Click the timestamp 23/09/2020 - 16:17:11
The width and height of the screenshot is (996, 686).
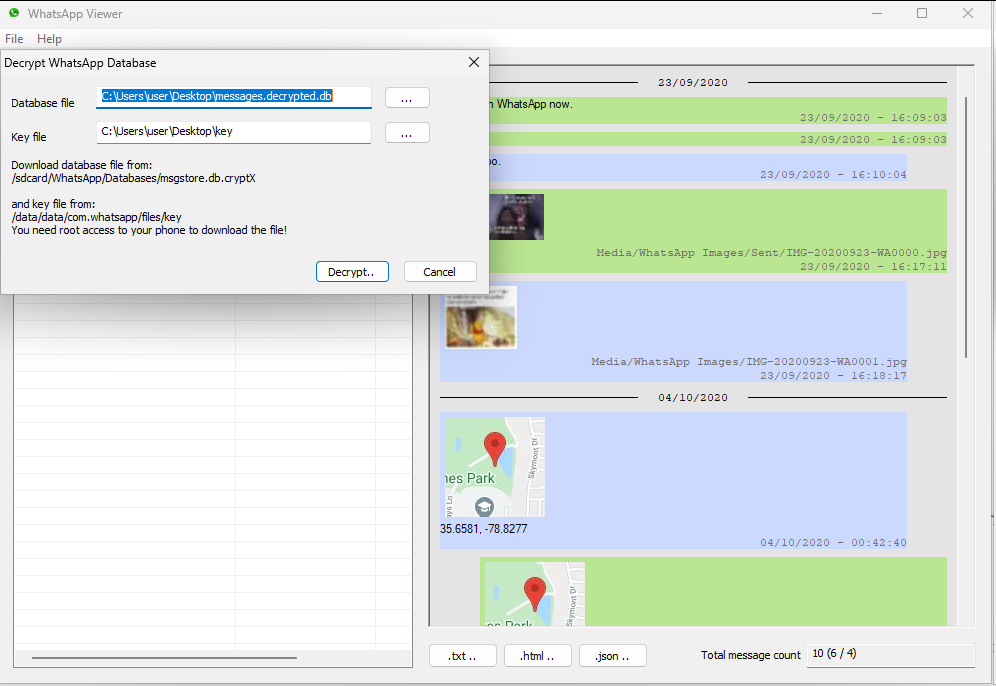click(873, 267)
